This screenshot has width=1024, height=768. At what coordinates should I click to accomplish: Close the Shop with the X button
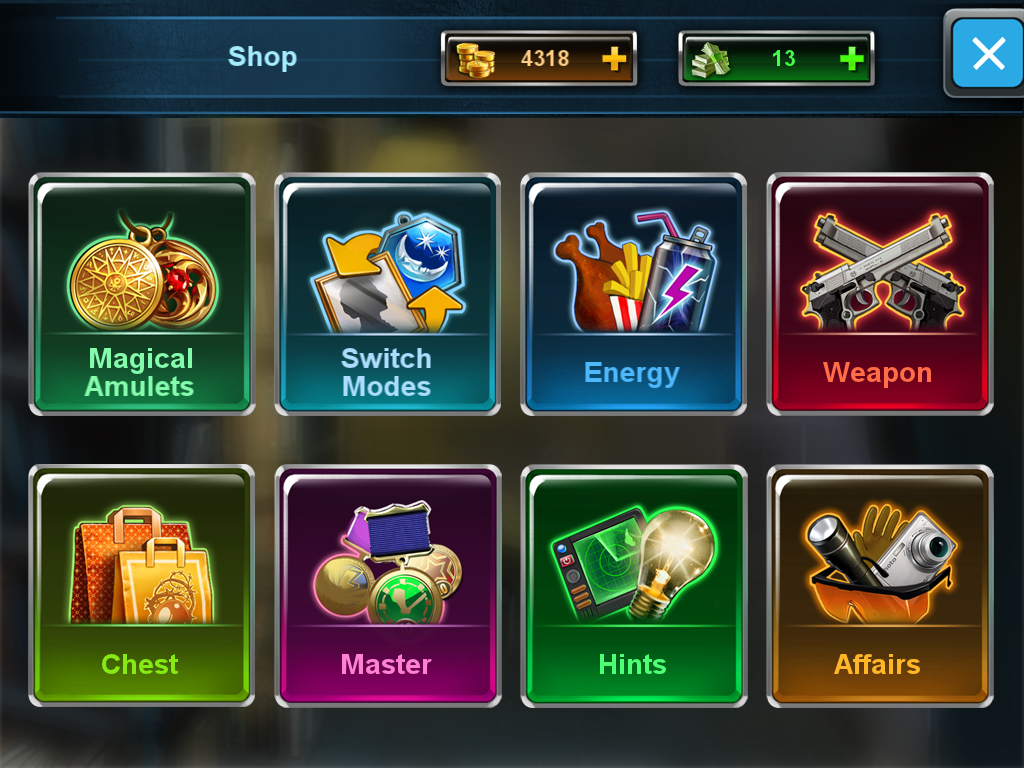(989, 54)
